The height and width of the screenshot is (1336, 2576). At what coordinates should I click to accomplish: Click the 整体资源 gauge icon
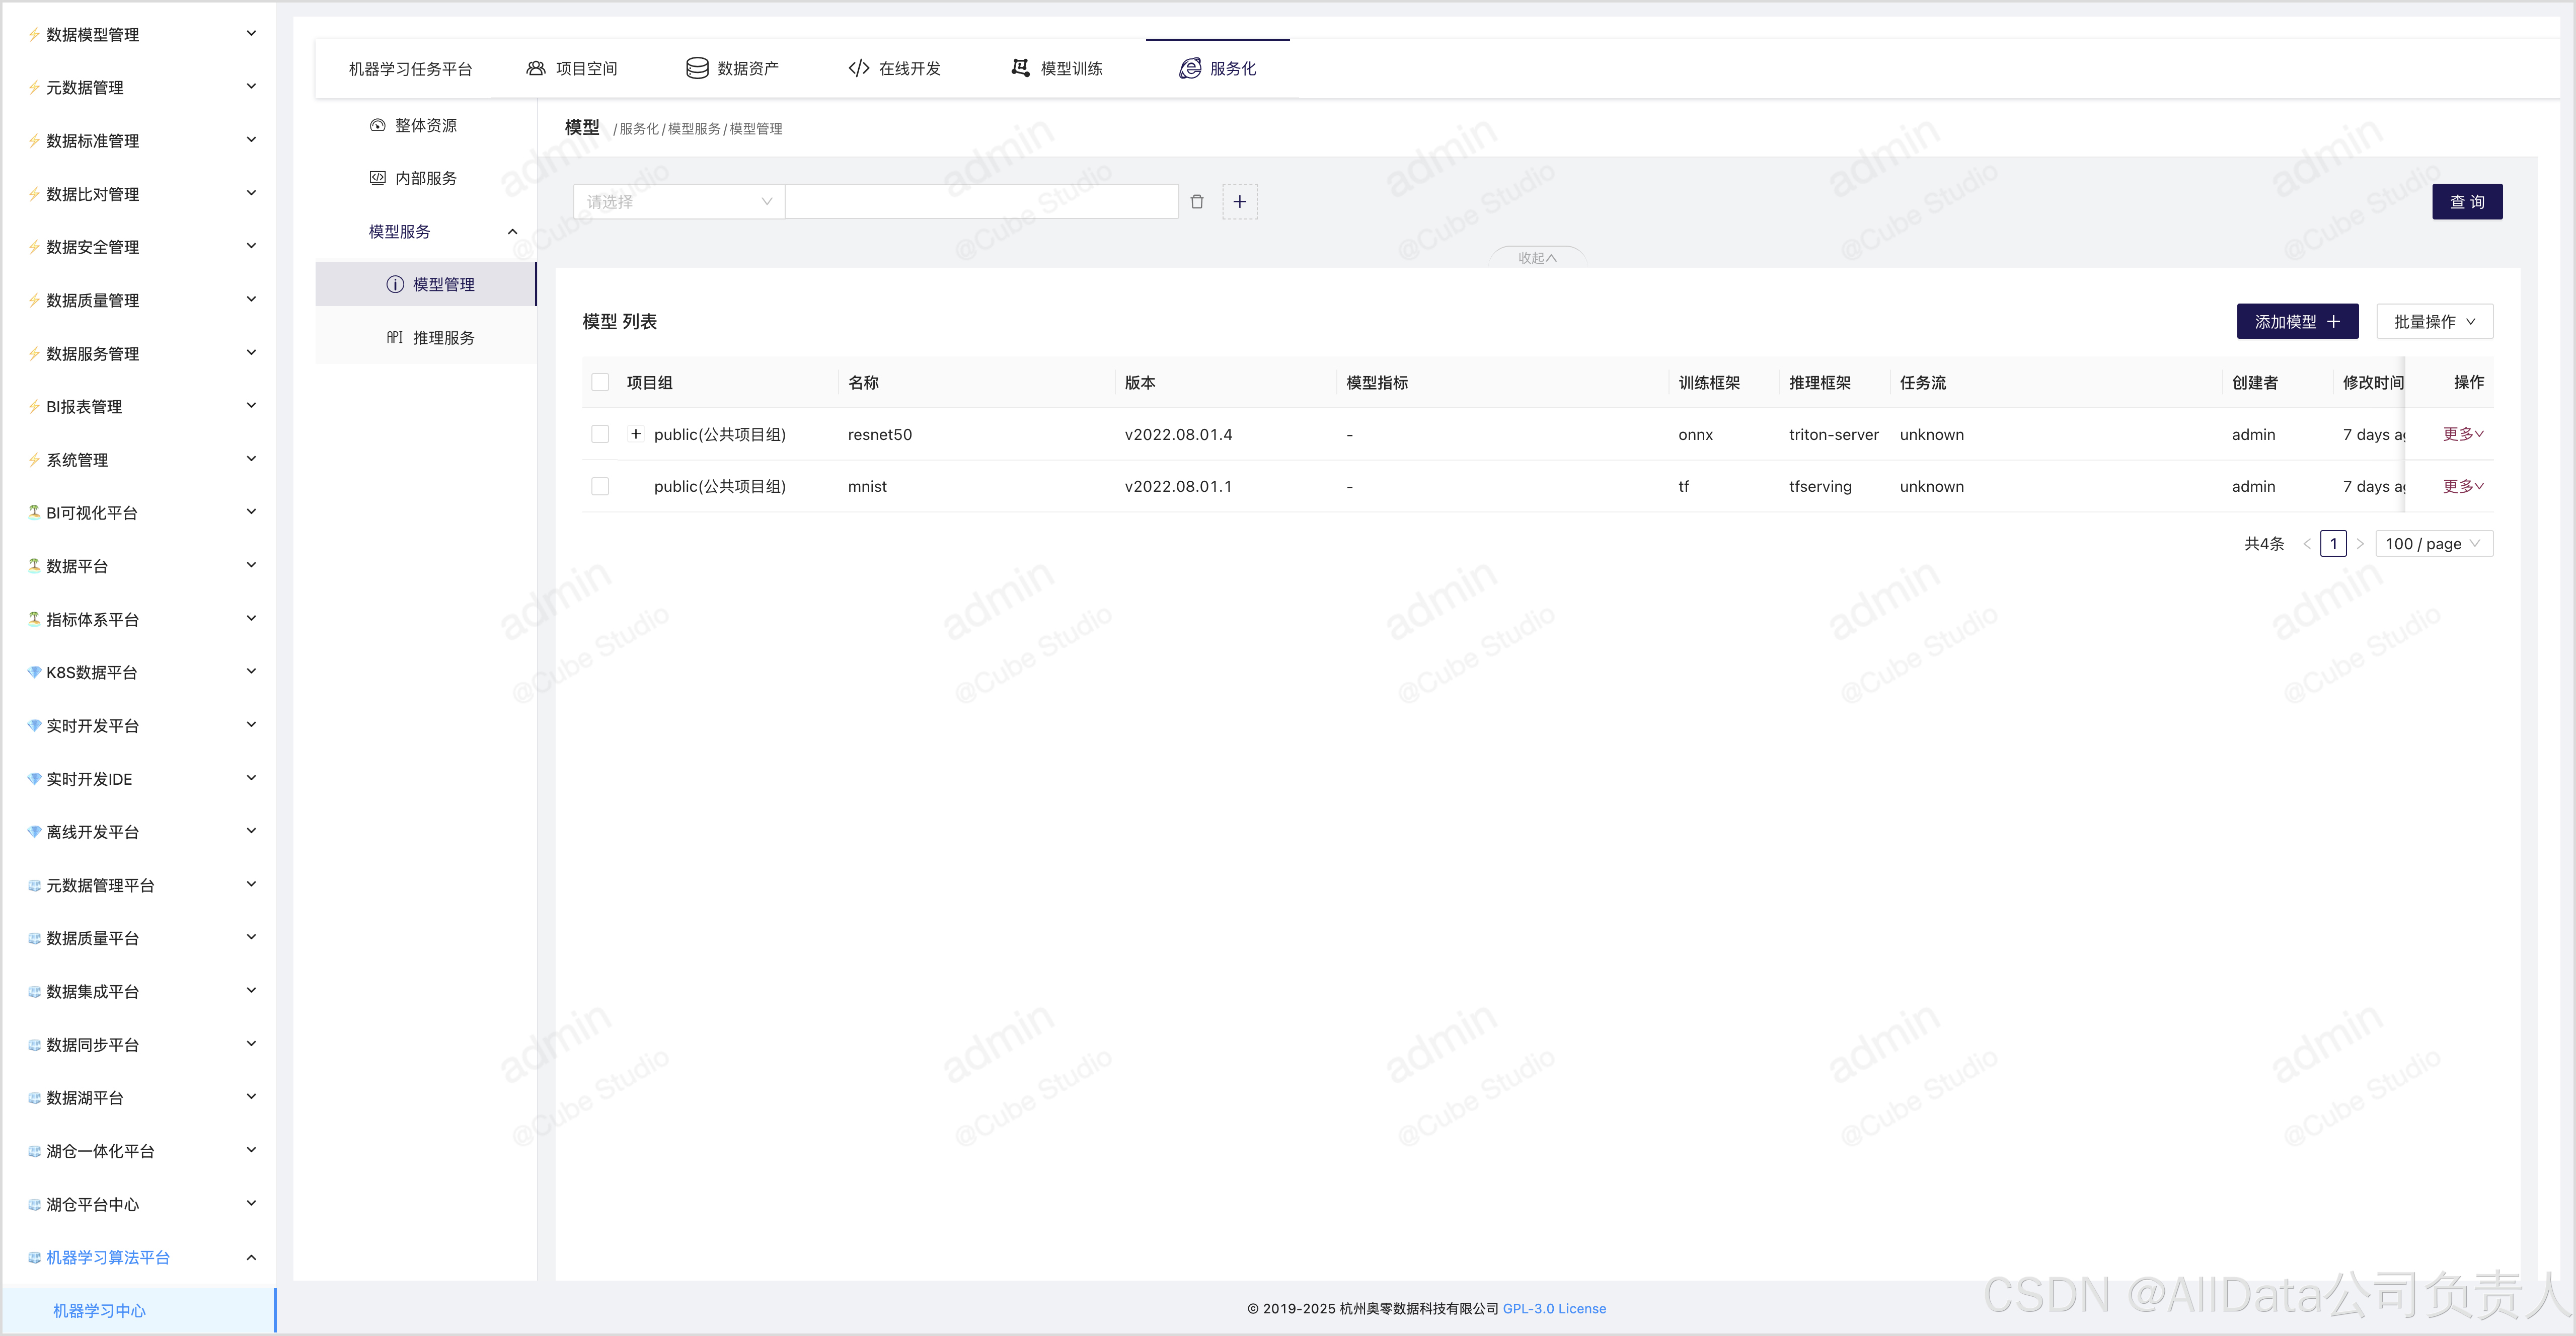(378, 125)
